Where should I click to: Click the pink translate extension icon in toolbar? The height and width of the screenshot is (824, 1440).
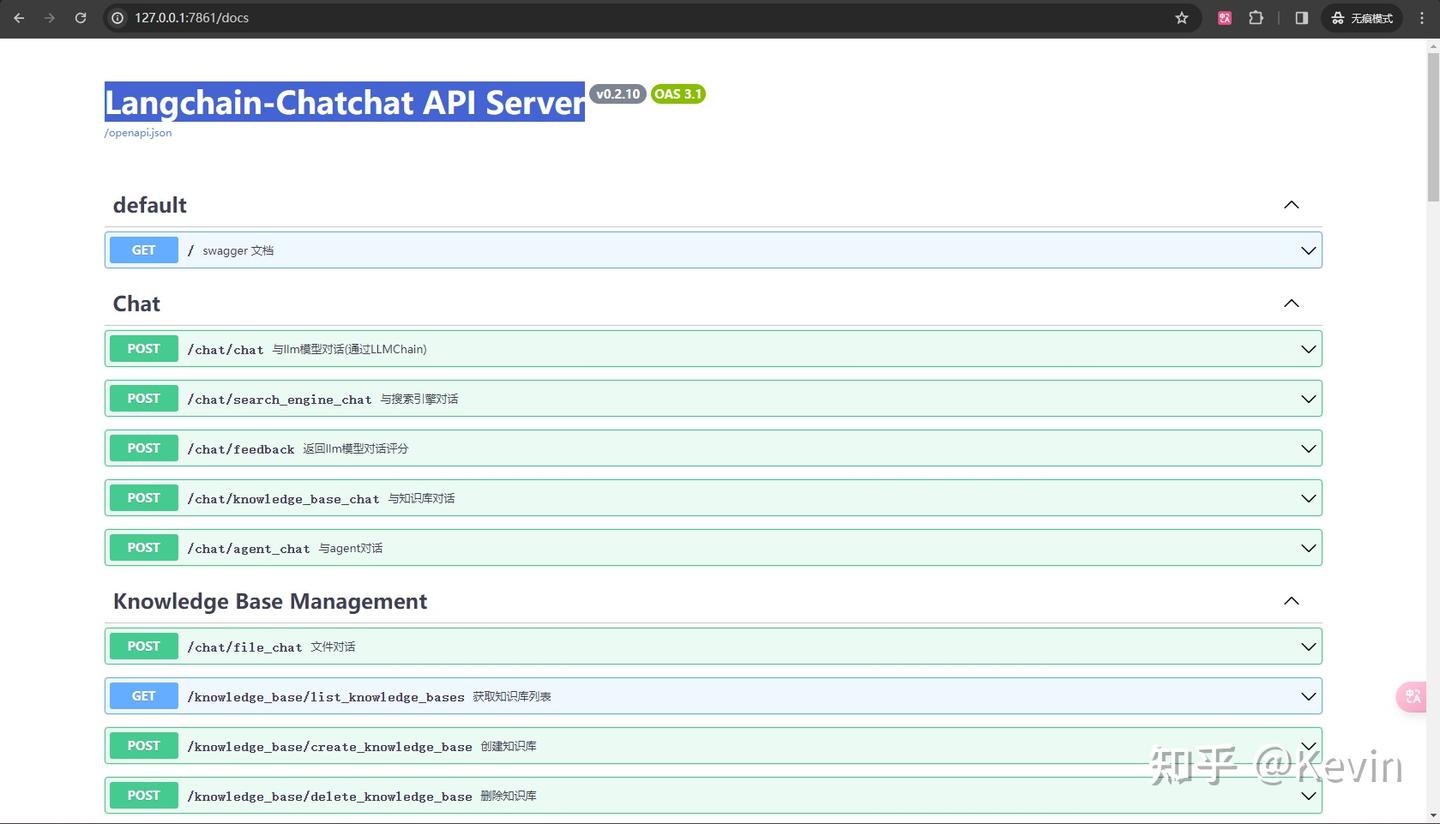(x=1224, y=18)
